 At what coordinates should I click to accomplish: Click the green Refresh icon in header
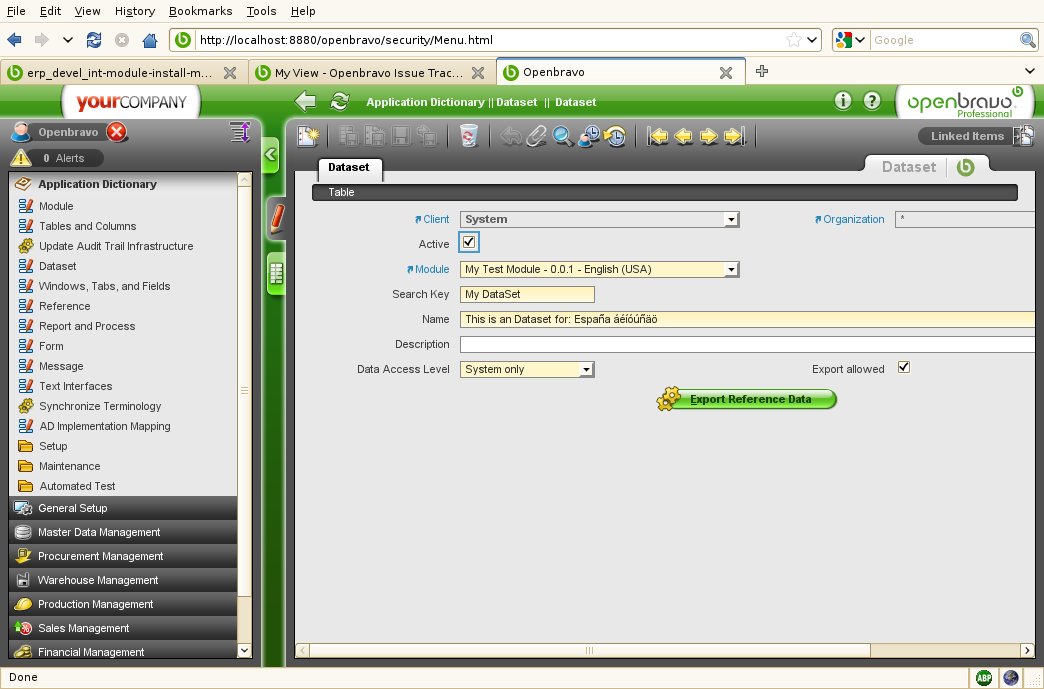[340, 102]
